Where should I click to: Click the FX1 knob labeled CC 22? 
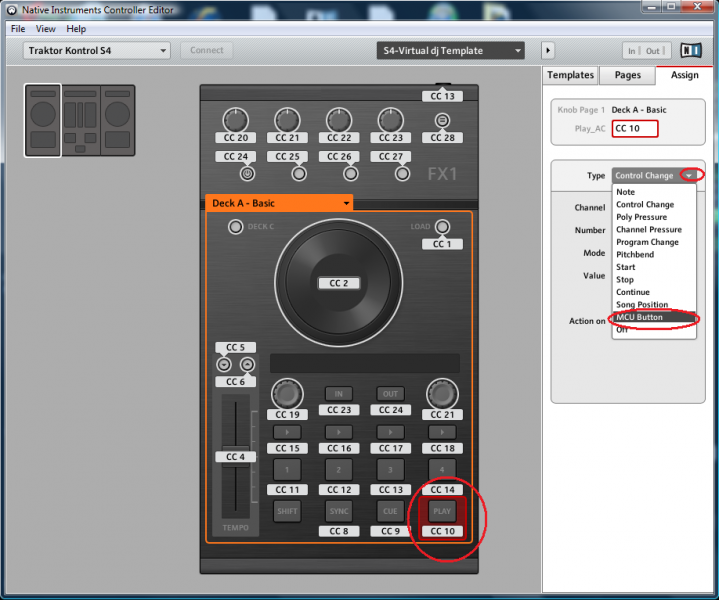[339, 121]
